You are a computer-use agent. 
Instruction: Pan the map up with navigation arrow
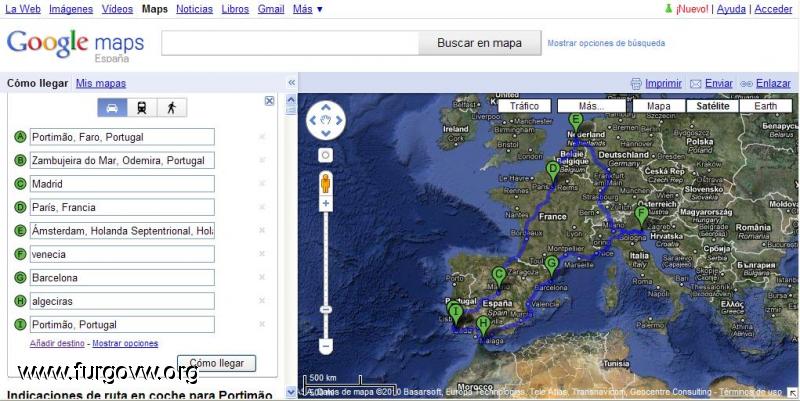tap(326, 108)
